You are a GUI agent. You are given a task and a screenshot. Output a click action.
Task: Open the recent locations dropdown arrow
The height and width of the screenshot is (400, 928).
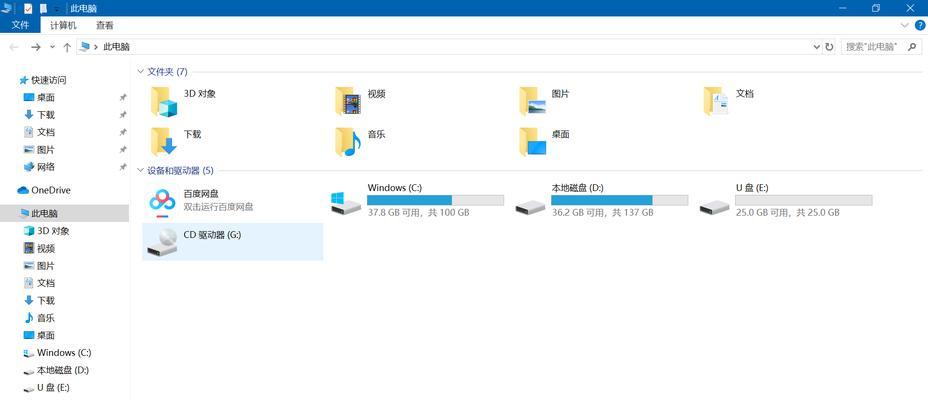[52, 47]
